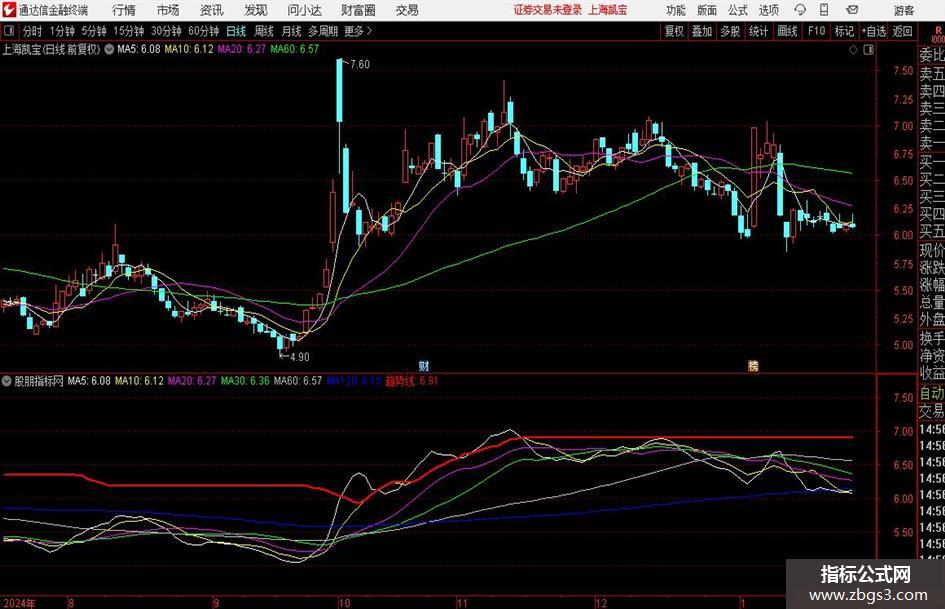Click month 12 on time axis
945x609 pixels.
[601, 603]
